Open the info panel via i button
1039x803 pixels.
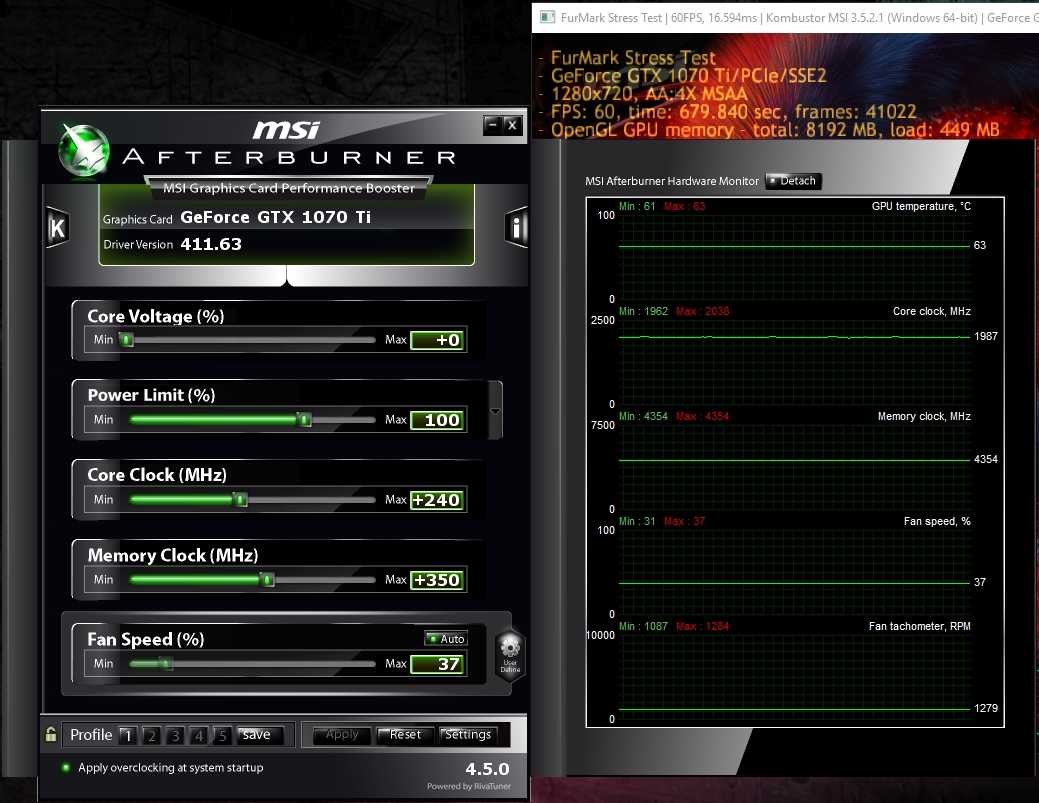[517, 227]
